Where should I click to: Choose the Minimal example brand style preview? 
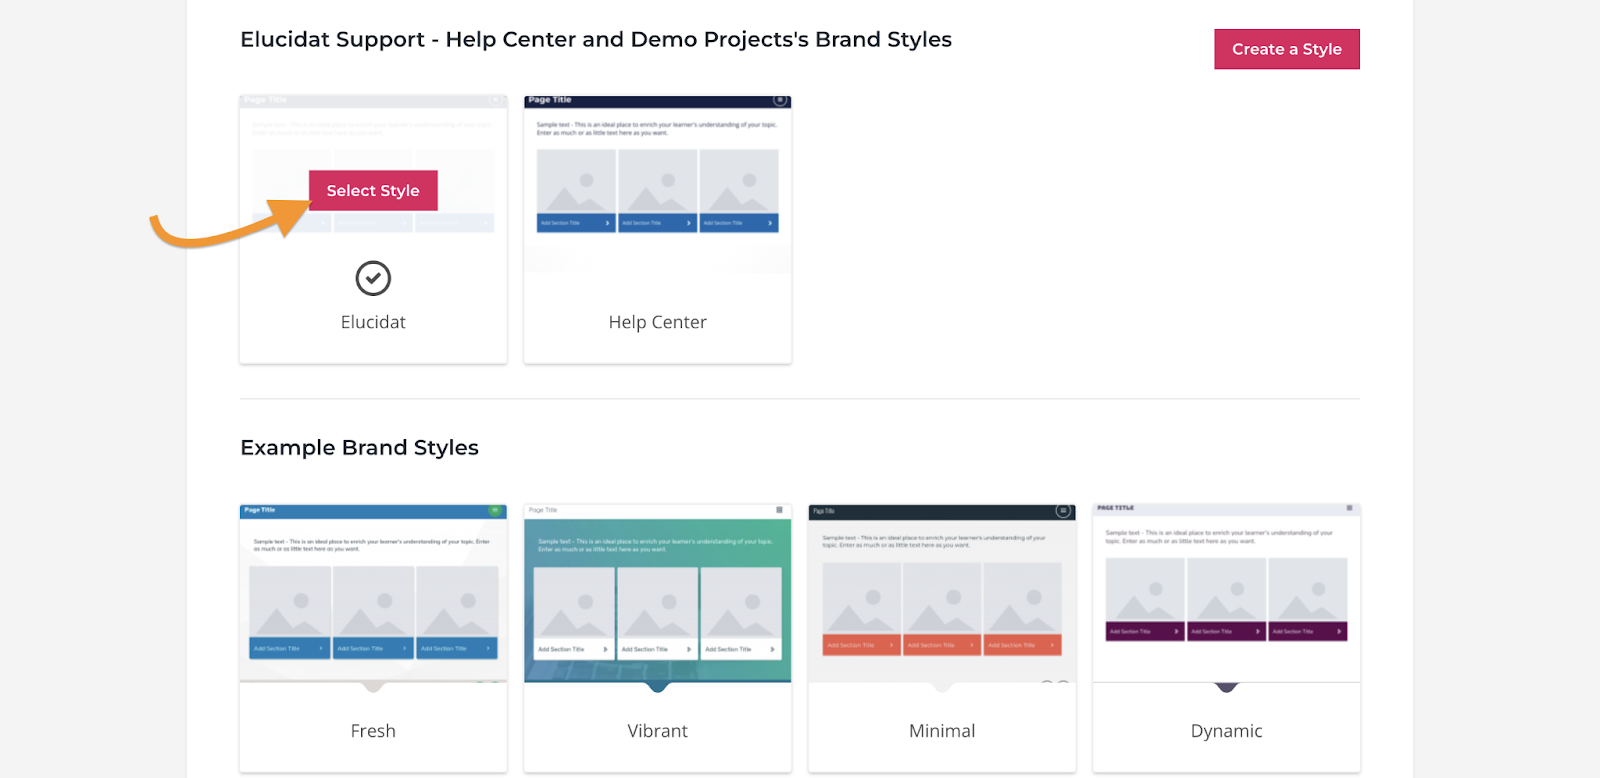click(942, 594)
